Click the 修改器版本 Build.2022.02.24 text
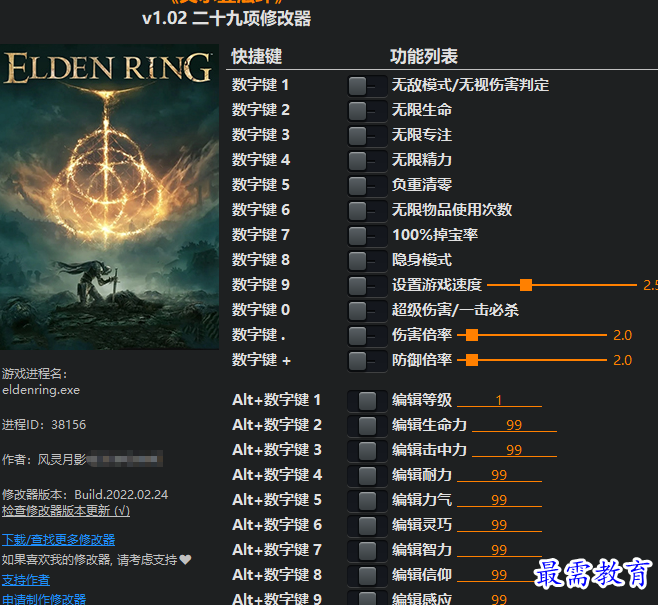Image resolution: width=658 pixels, height=605 pixels. (85, 495)
